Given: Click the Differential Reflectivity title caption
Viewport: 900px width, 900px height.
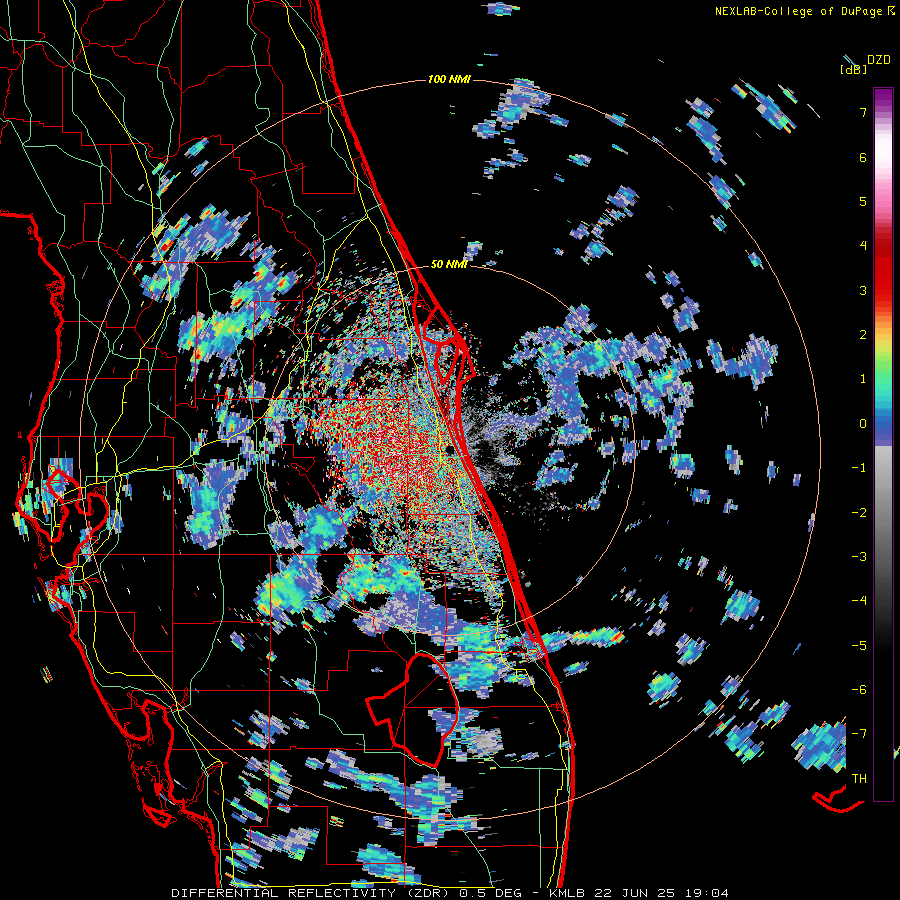Looking at the screenshot, I should click(x=449, y=893).
